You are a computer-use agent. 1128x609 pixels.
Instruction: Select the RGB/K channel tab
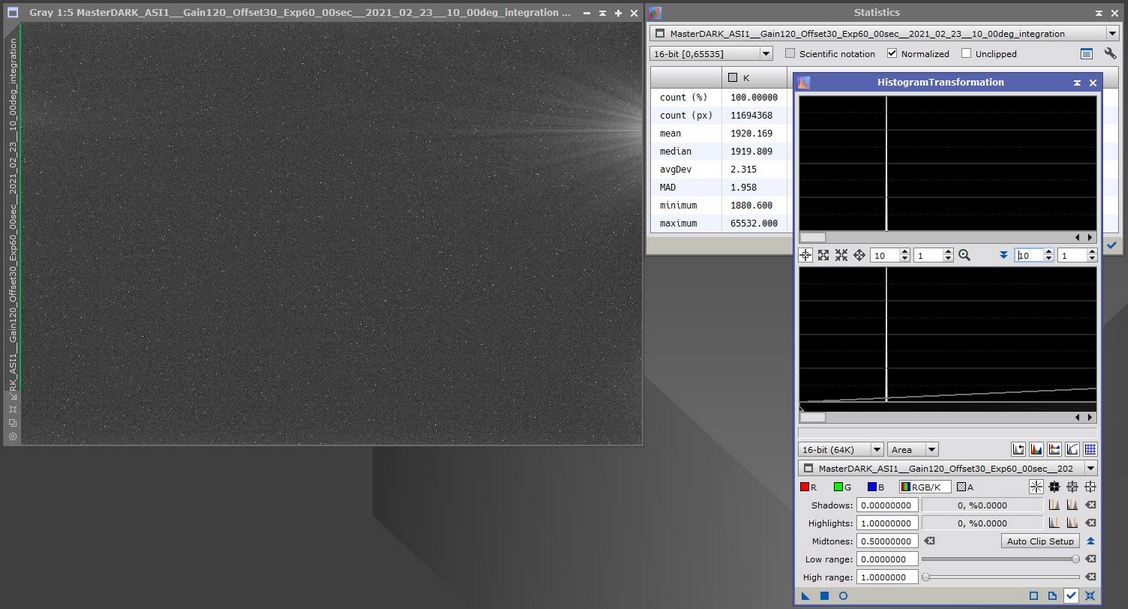click(x=925, y=487)
